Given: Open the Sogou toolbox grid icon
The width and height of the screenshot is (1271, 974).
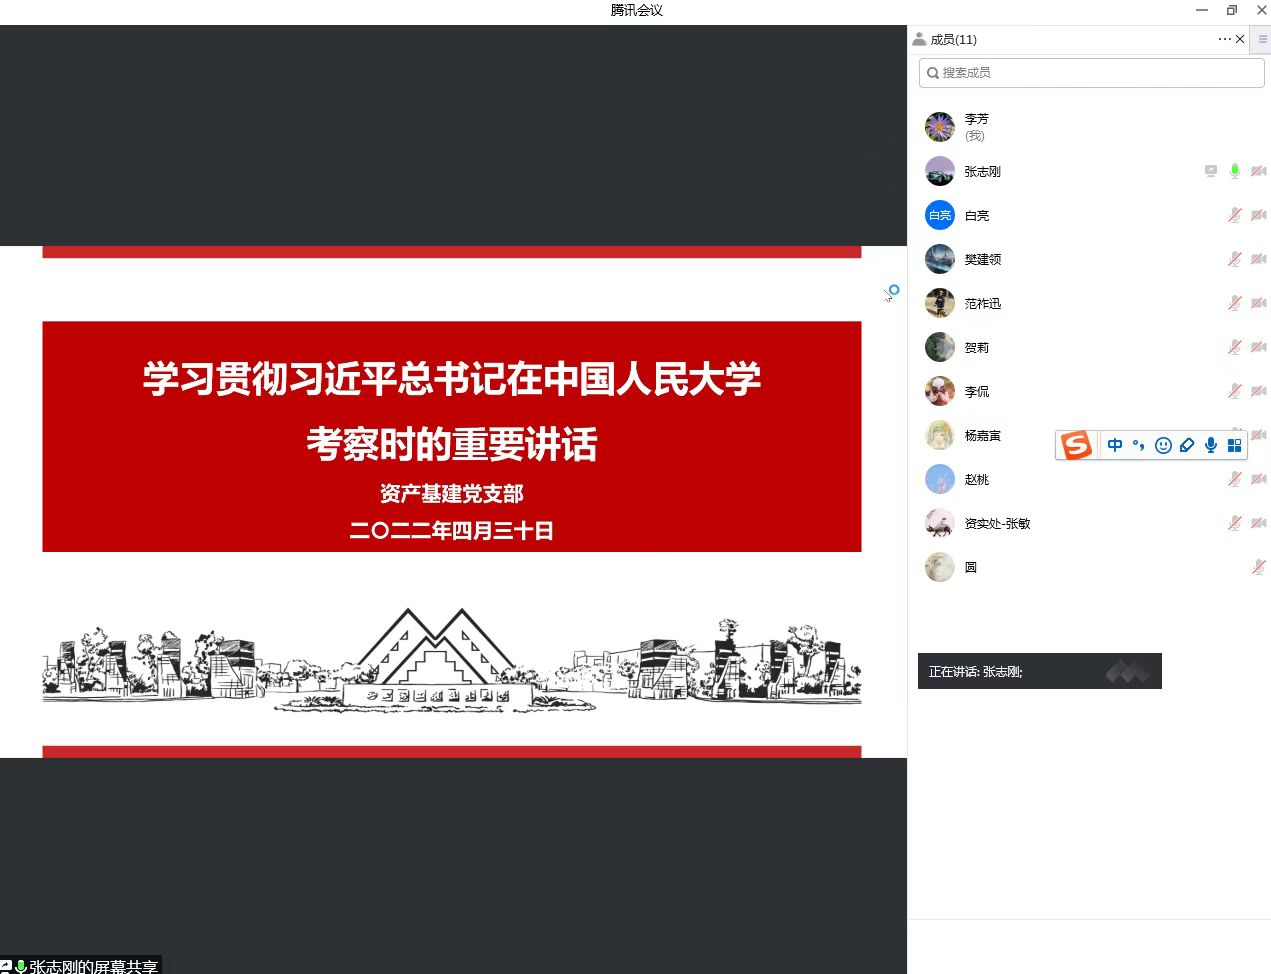Looking at the screenshot, I should coord(1235,446).
